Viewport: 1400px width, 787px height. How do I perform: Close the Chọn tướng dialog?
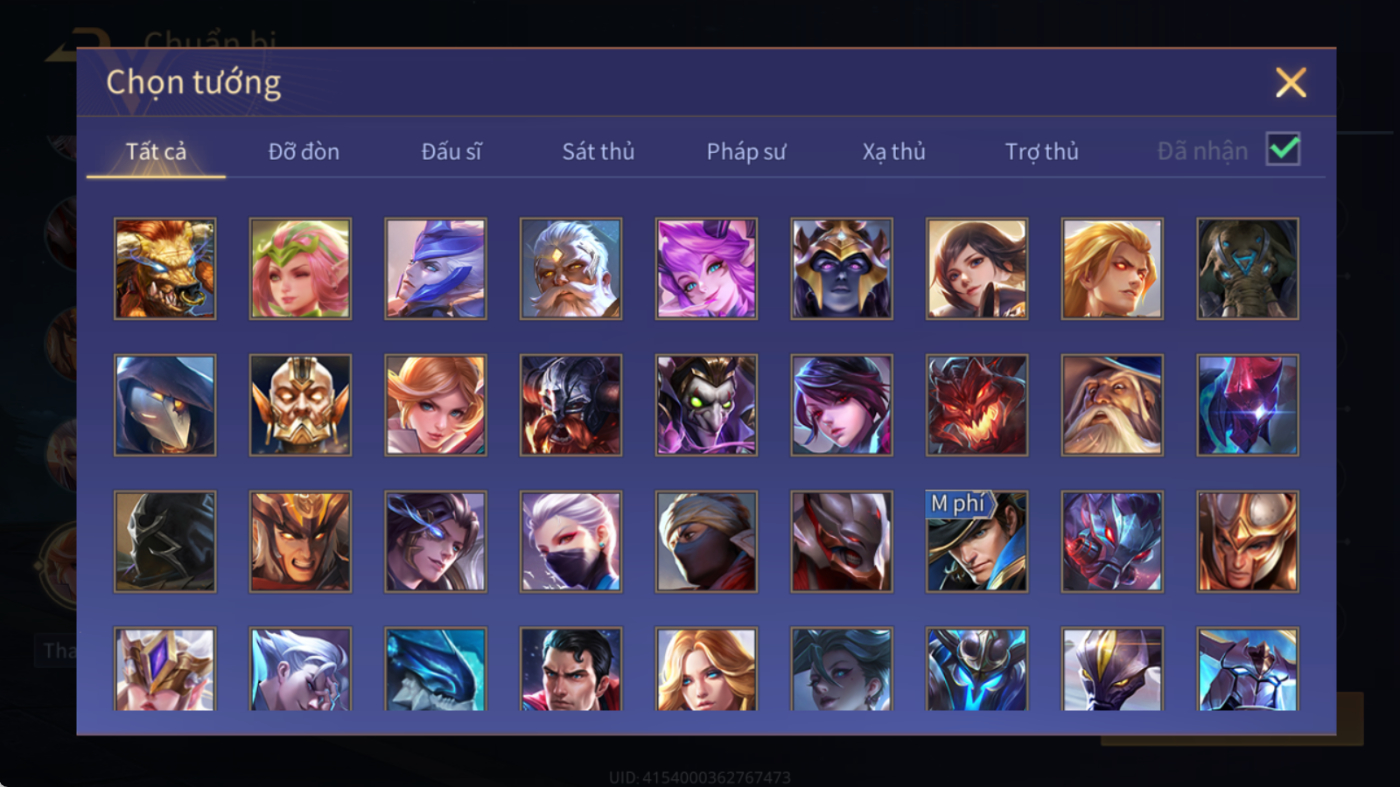1291,82
